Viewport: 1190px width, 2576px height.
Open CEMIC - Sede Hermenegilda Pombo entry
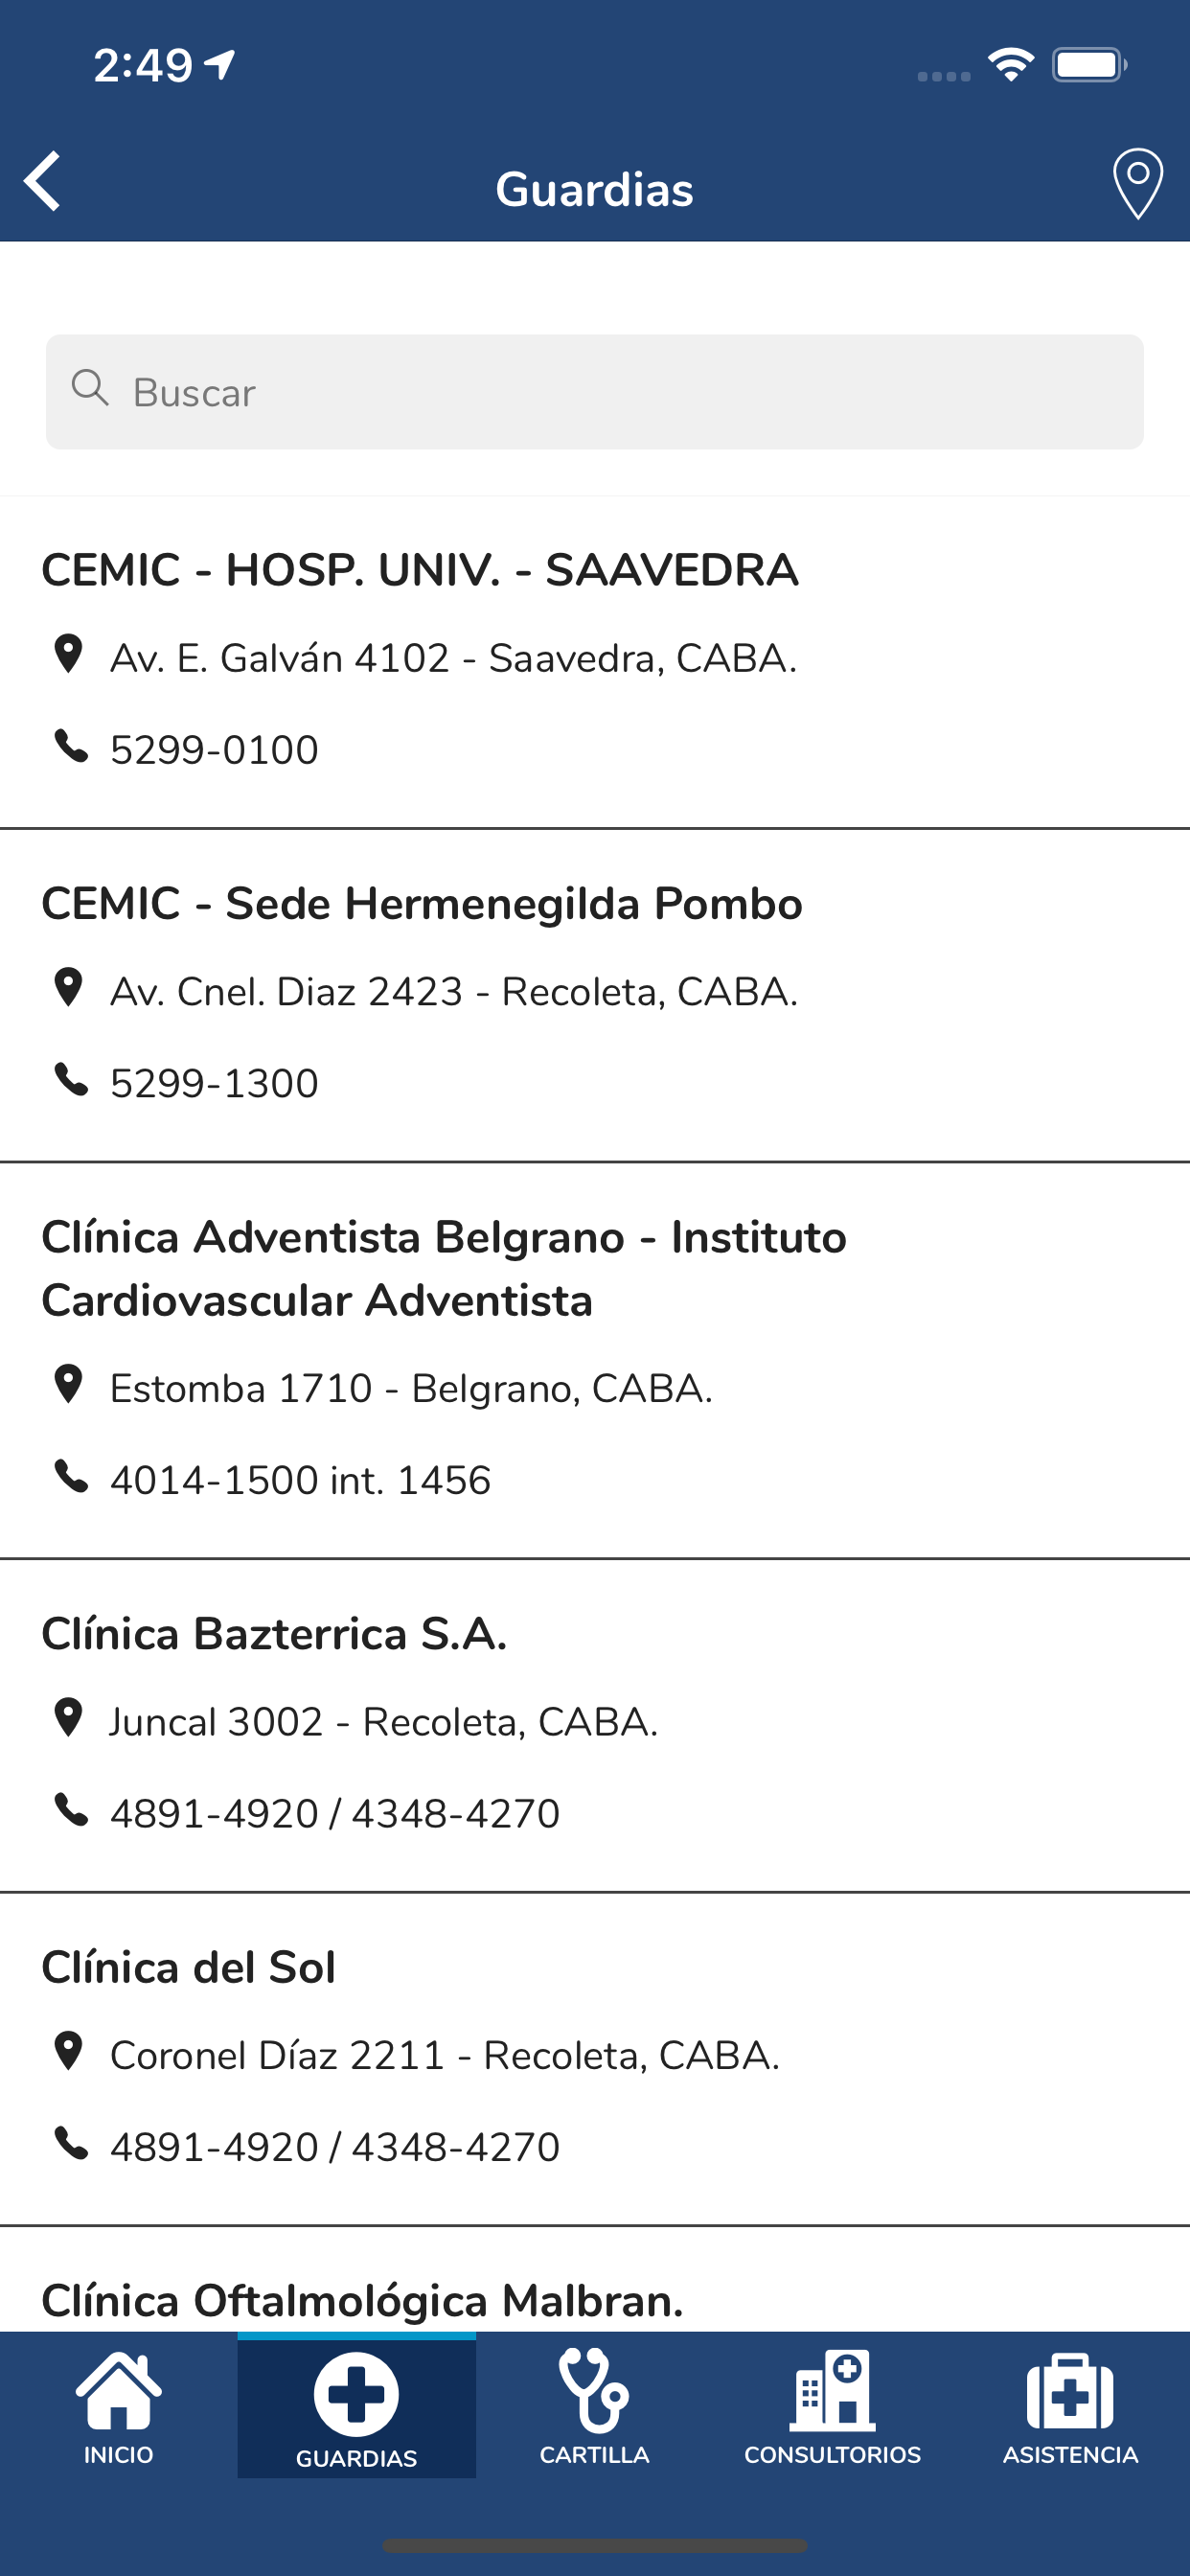[x=595, y=996]
